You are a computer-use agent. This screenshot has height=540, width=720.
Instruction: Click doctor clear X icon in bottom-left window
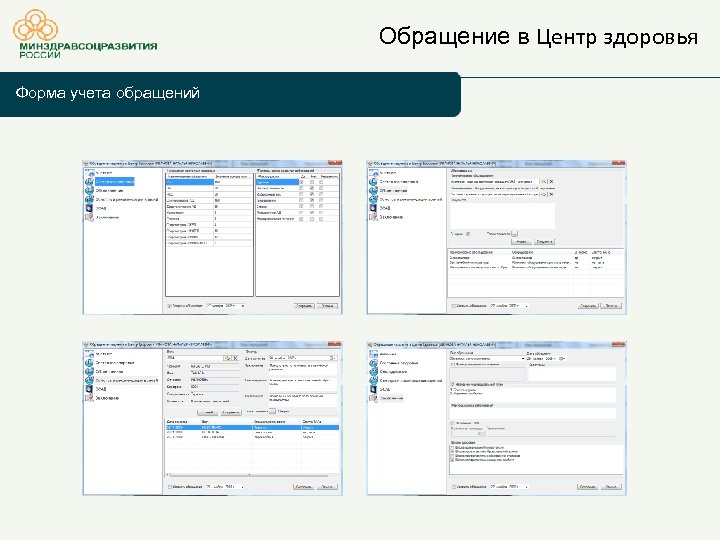click(x=235, y=357)
